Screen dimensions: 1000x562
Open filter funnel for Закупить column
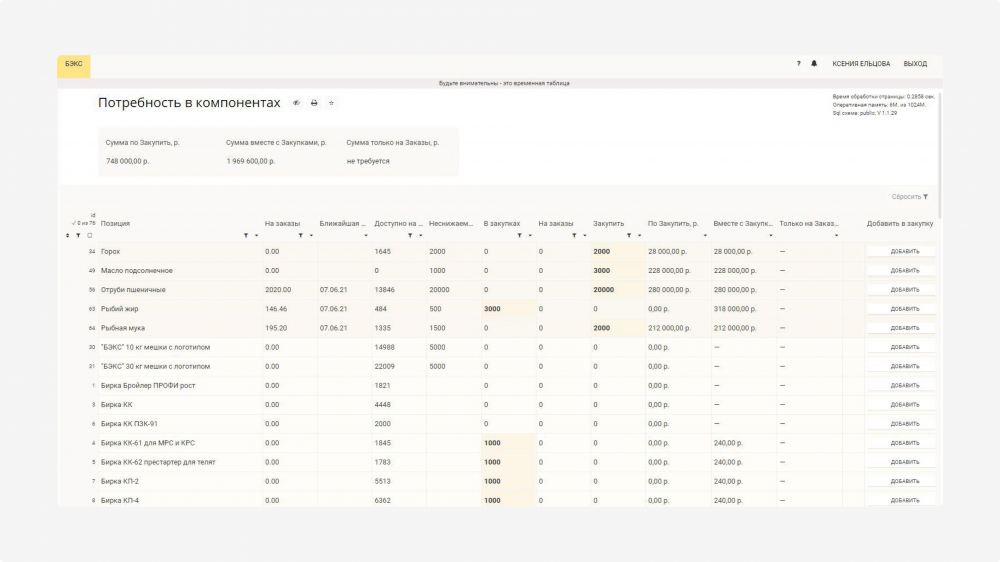(629, 235)
